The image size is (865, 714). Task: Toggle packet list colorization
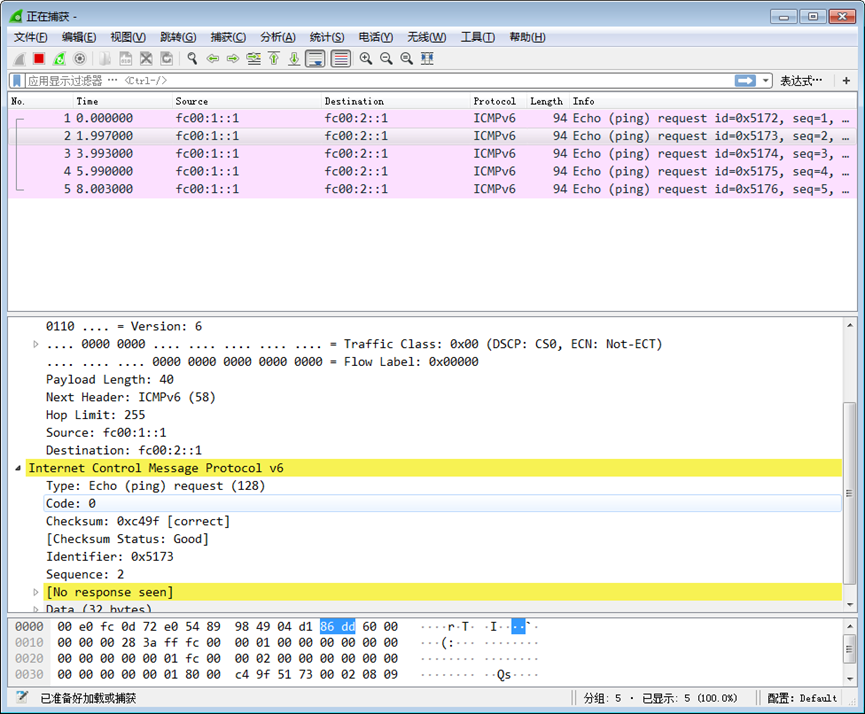pos(341,58)
